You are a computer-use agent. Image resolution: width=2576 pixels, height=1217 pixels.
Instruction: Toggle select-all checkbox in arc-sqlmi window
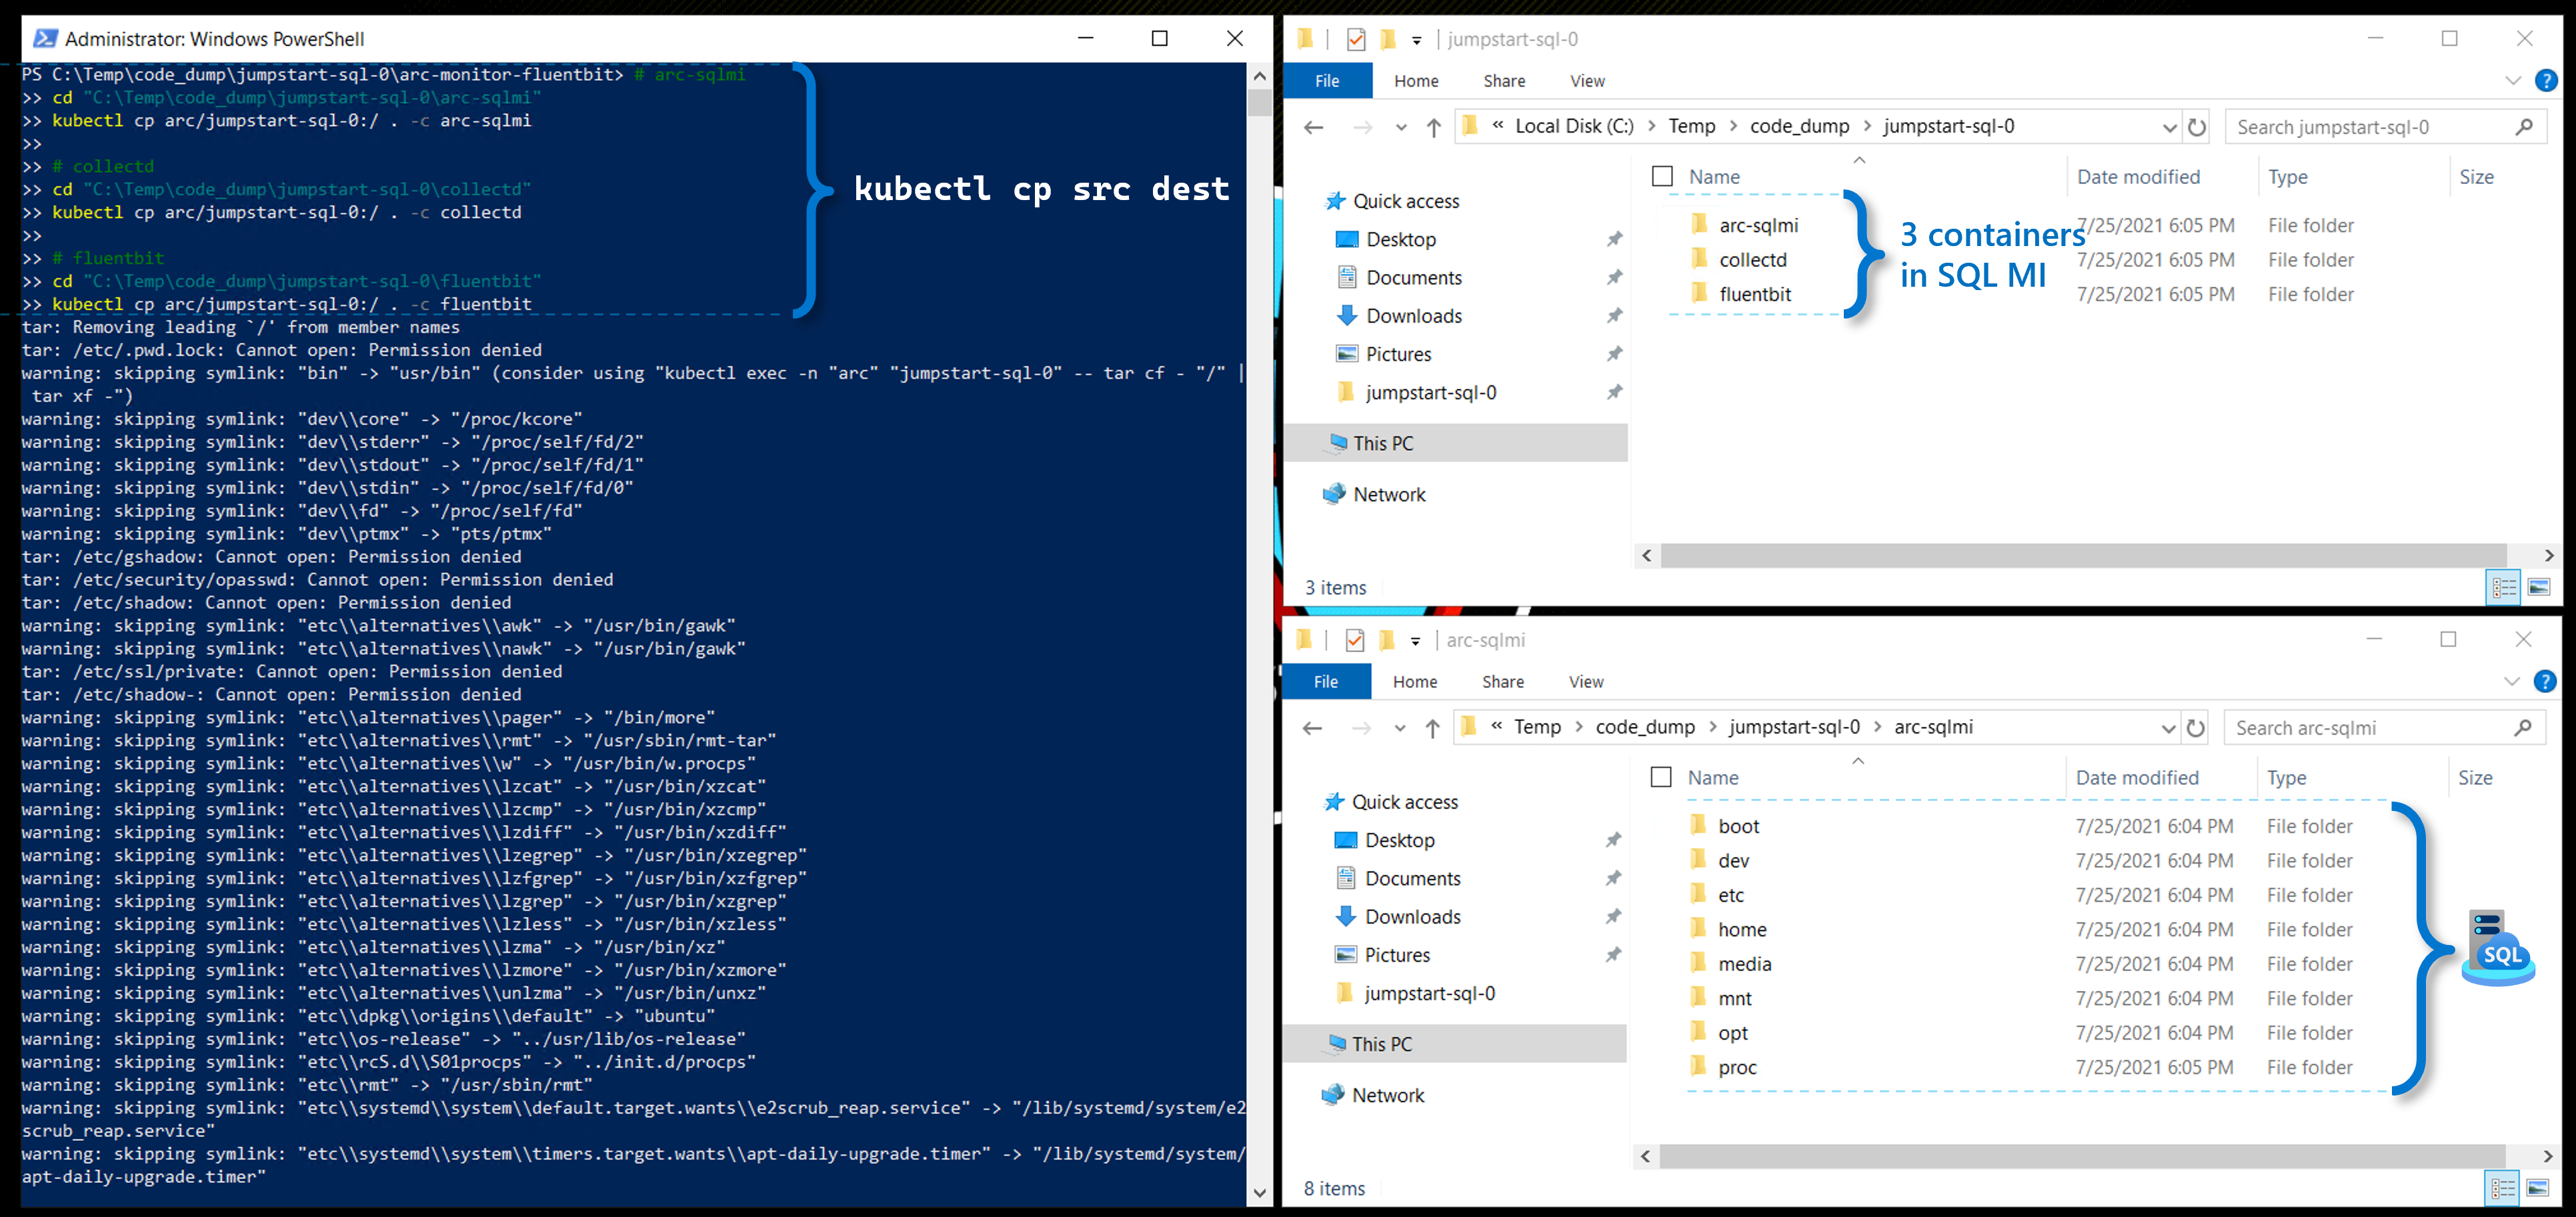click(x=1661, y=778)
